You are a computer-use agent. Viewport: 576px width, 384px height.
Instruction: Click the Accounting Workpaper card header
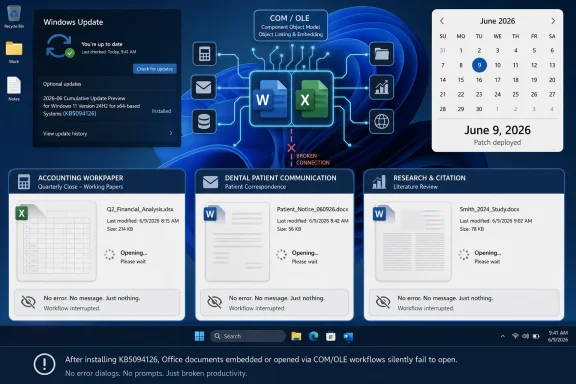[97, 182]
